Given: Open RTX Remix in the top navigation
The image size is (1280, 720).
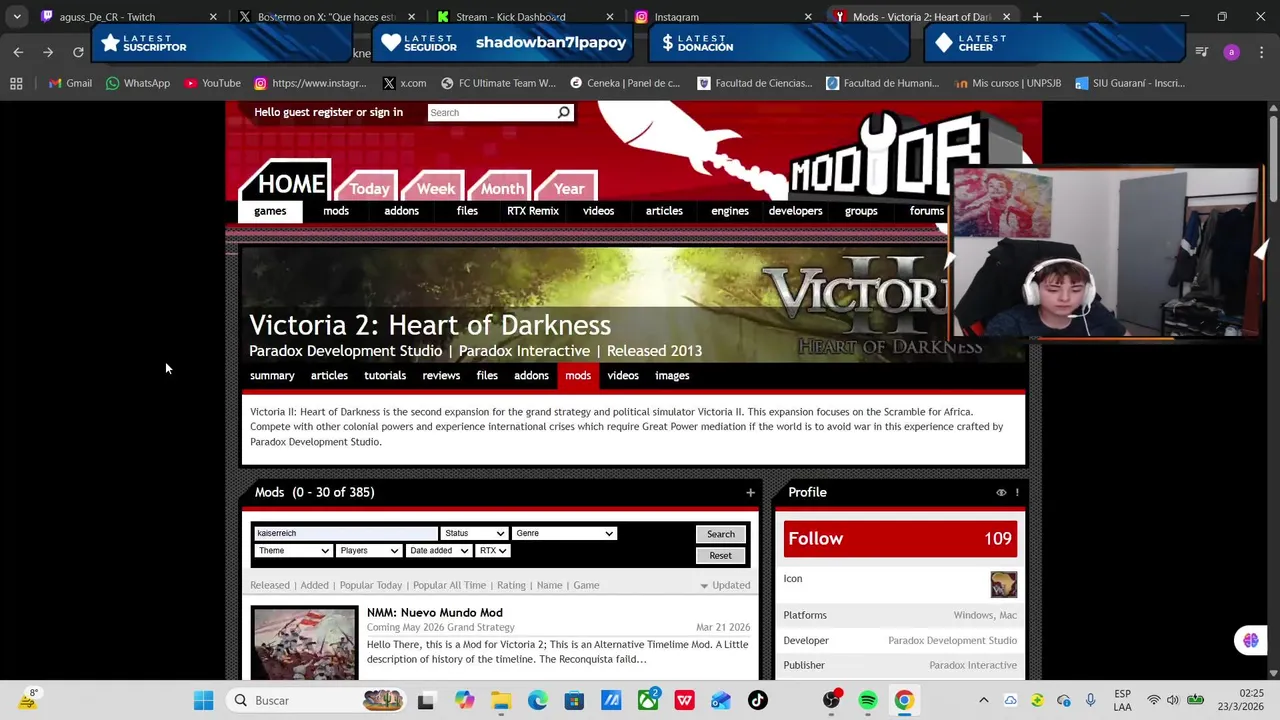Looking at the screenshot, I should click(533, 211).
